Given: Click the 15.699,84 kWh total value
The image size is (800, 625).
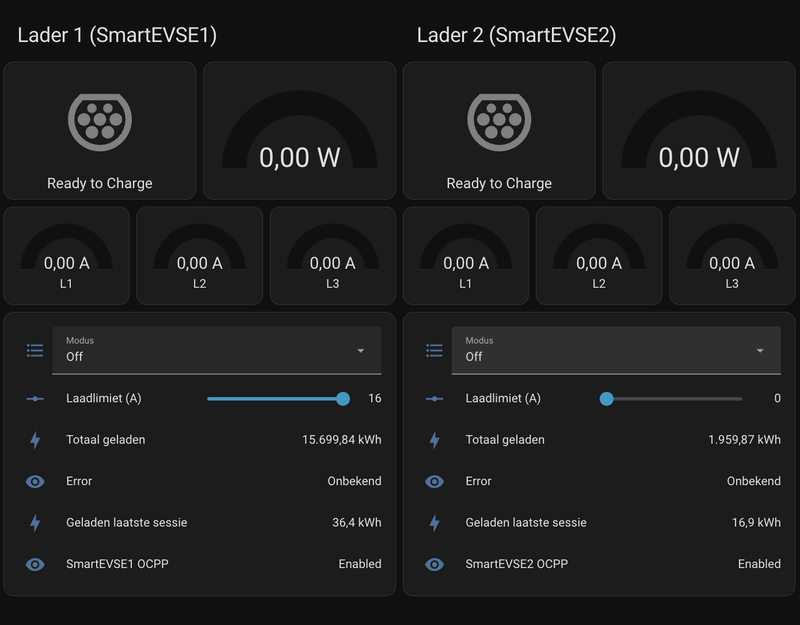Looking at the screenshot, I should (x=341, y=440).
